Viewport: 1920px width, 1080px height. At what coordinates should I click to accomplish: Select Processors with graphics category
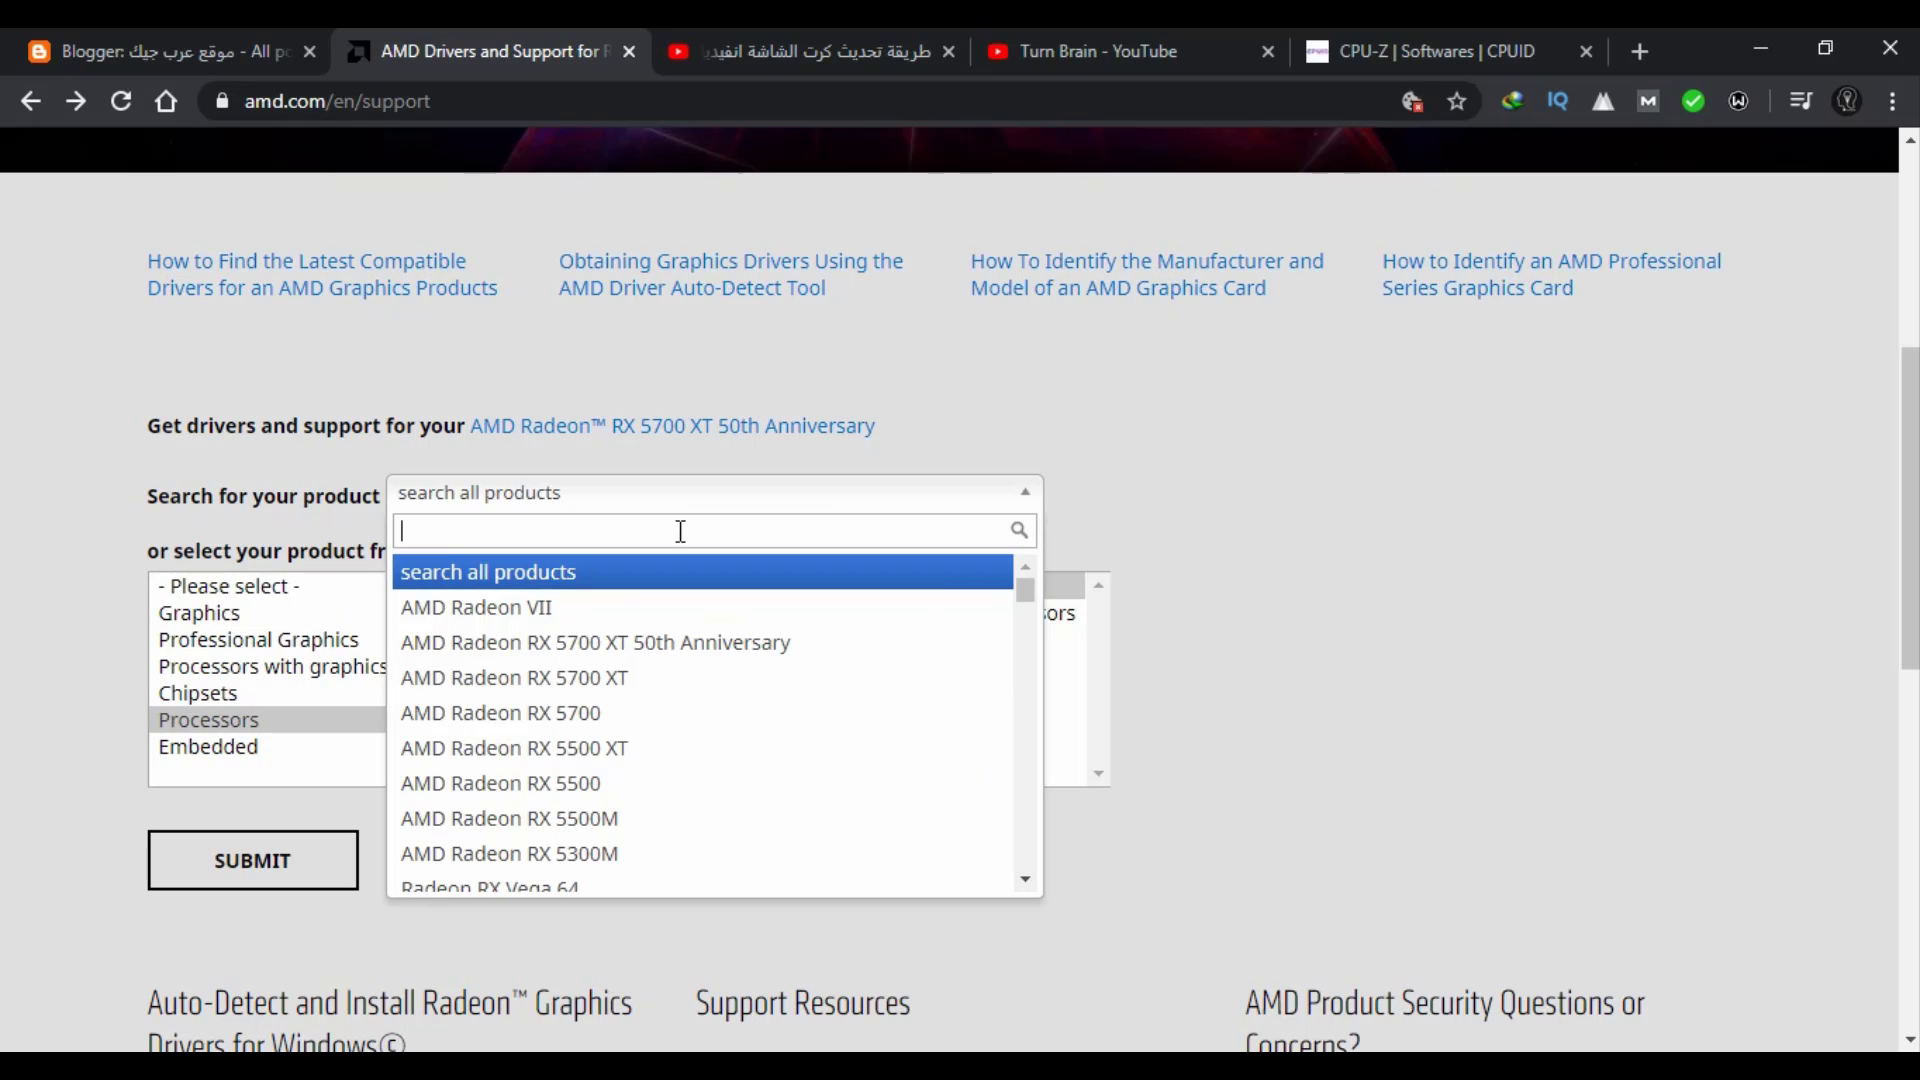pyautogui.click(x=268, y=666)
